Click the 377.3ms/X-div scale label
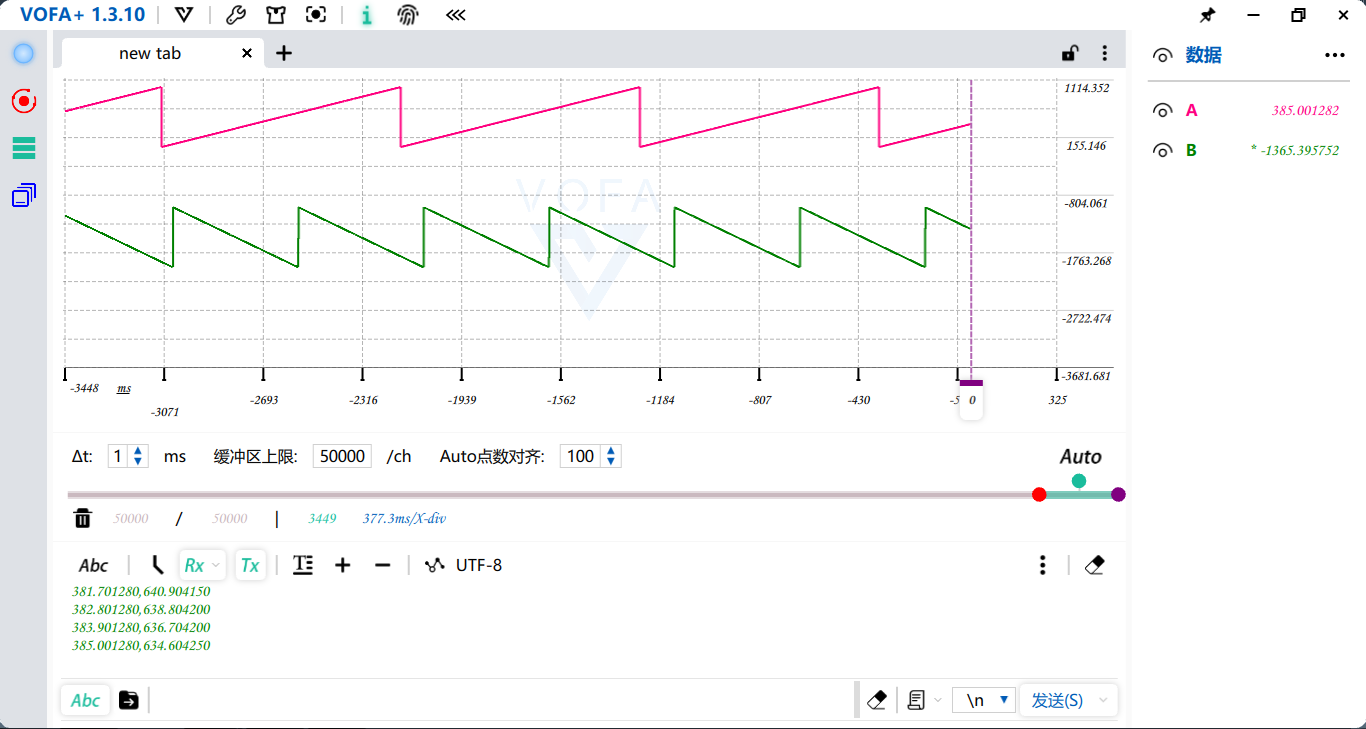The width and height of the screenshot is (1366, 729). [404, 518]
